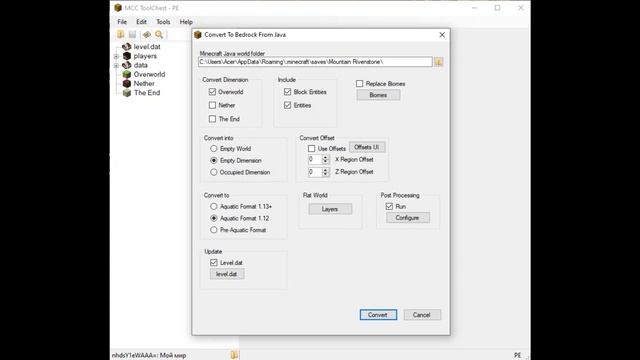This screenshot has width=640, height=360.
Task: Click the players chest icon in tree
Action: tap(127, 56)
